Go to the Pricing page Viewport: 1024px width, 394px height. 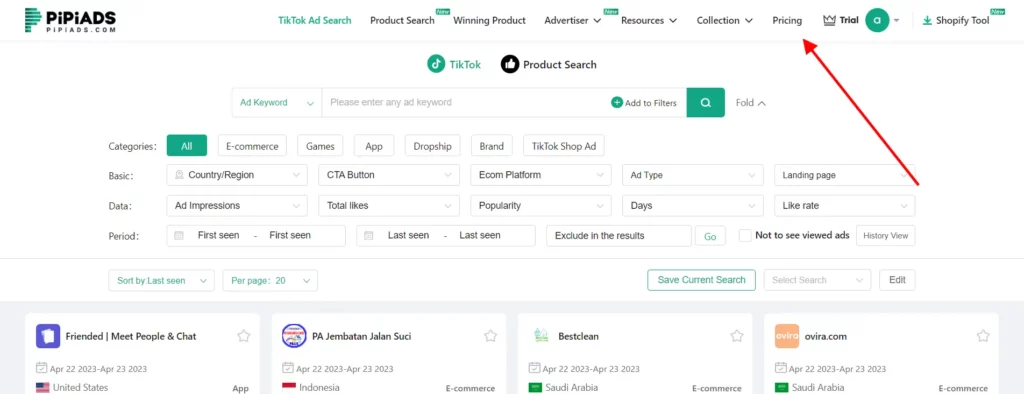click(787, 20)
